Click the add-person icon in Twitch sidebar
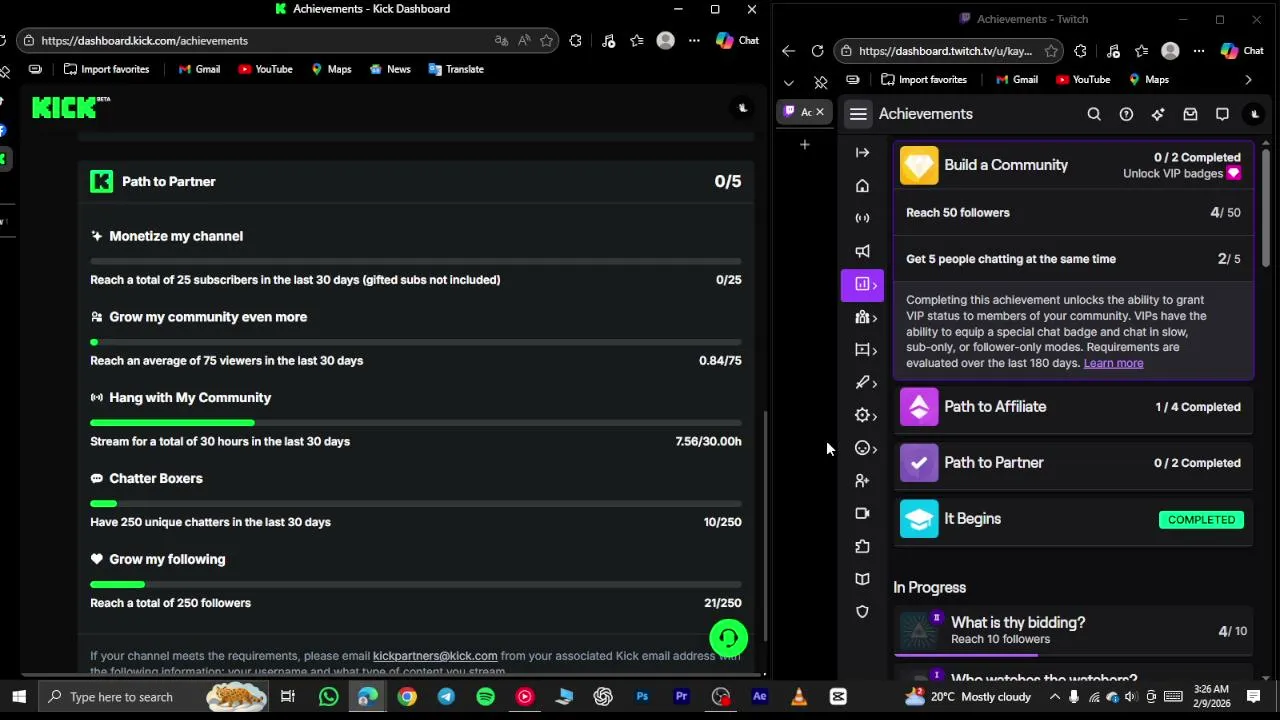Image resolution: width=1280 pixels, height=720 pixels. pos(862,481)
